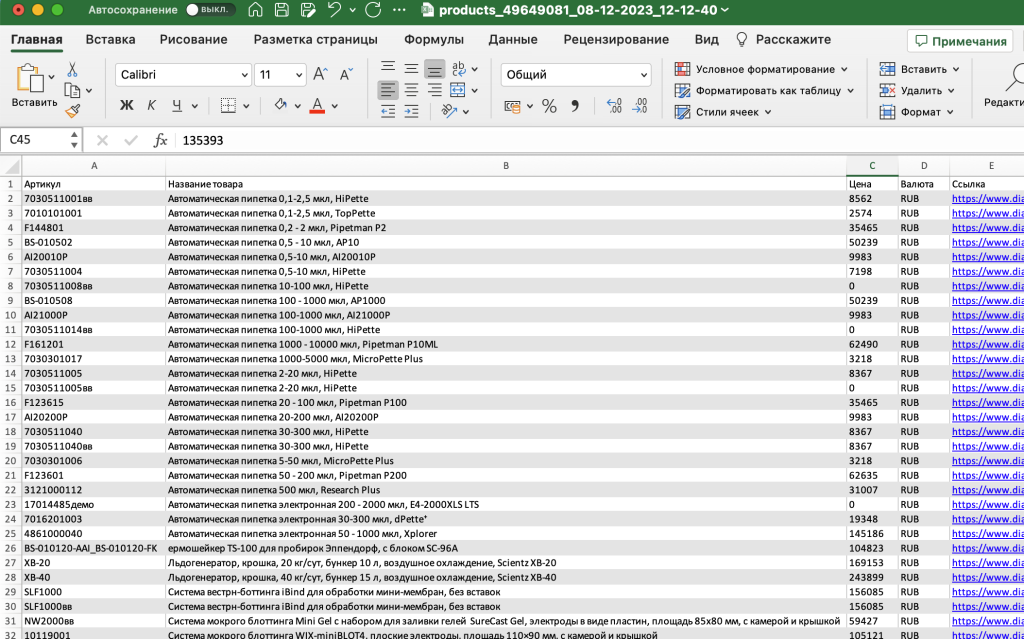Open the link in cell E2
1024x639 pixels.
pos(986,199)
